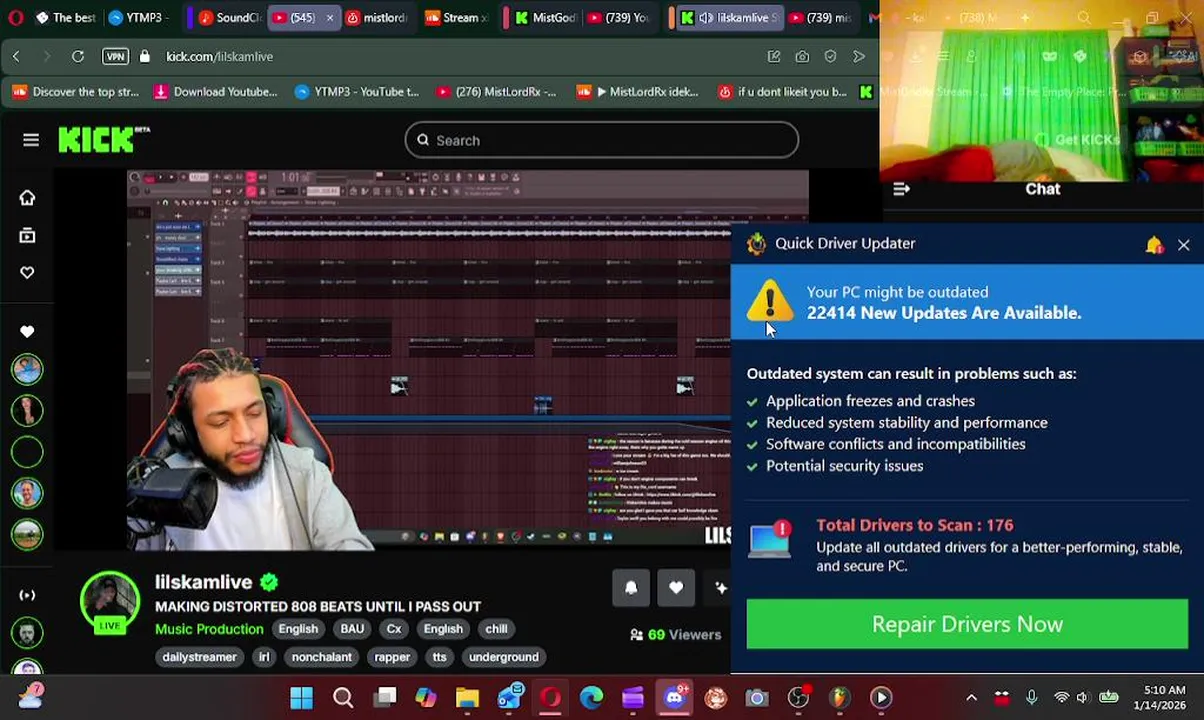This screenshot has width=1204, height=720.
Task: Open the Music Production category link
Action: point(209,629)
